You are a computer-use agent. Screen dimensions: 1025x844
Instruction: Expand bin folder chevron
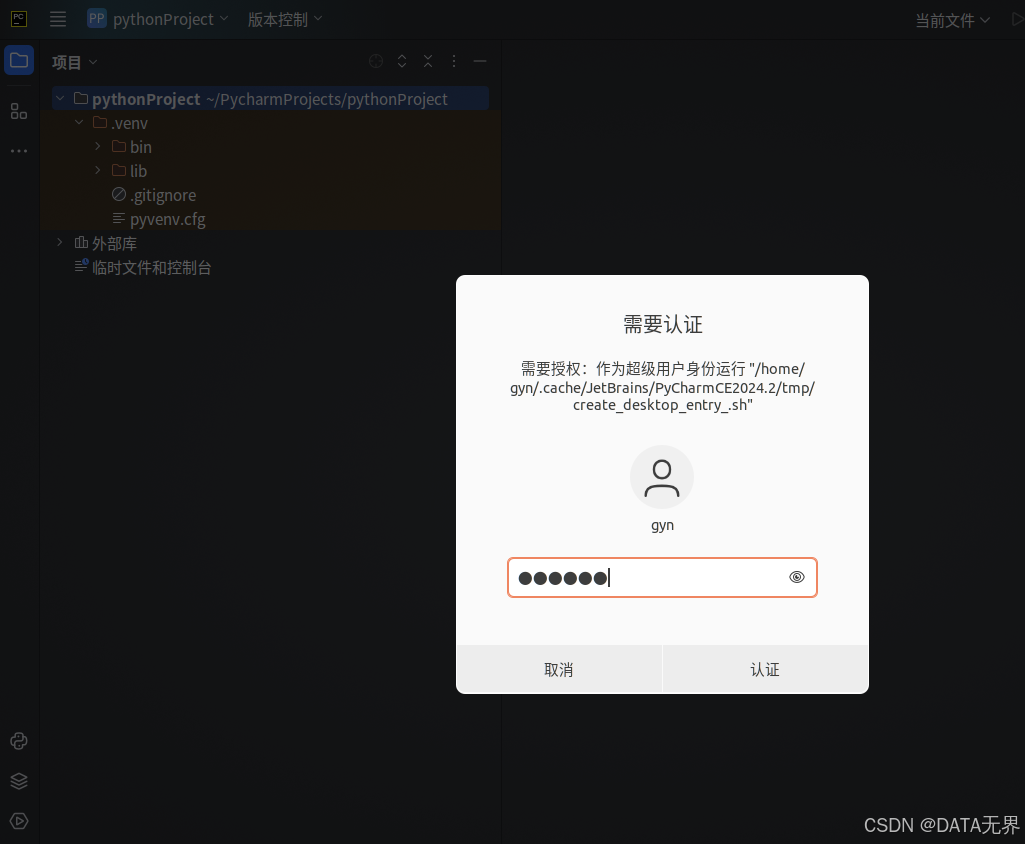[98, 146]
